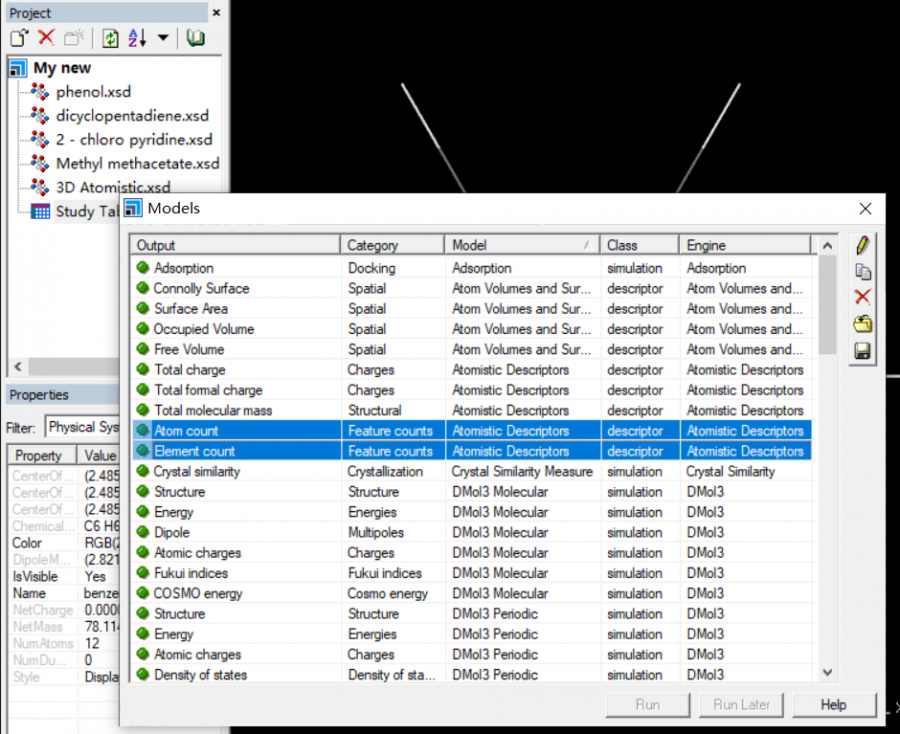Click the load model folder icon
This screenshot has width=900, height=734.
tap(863, 324)
